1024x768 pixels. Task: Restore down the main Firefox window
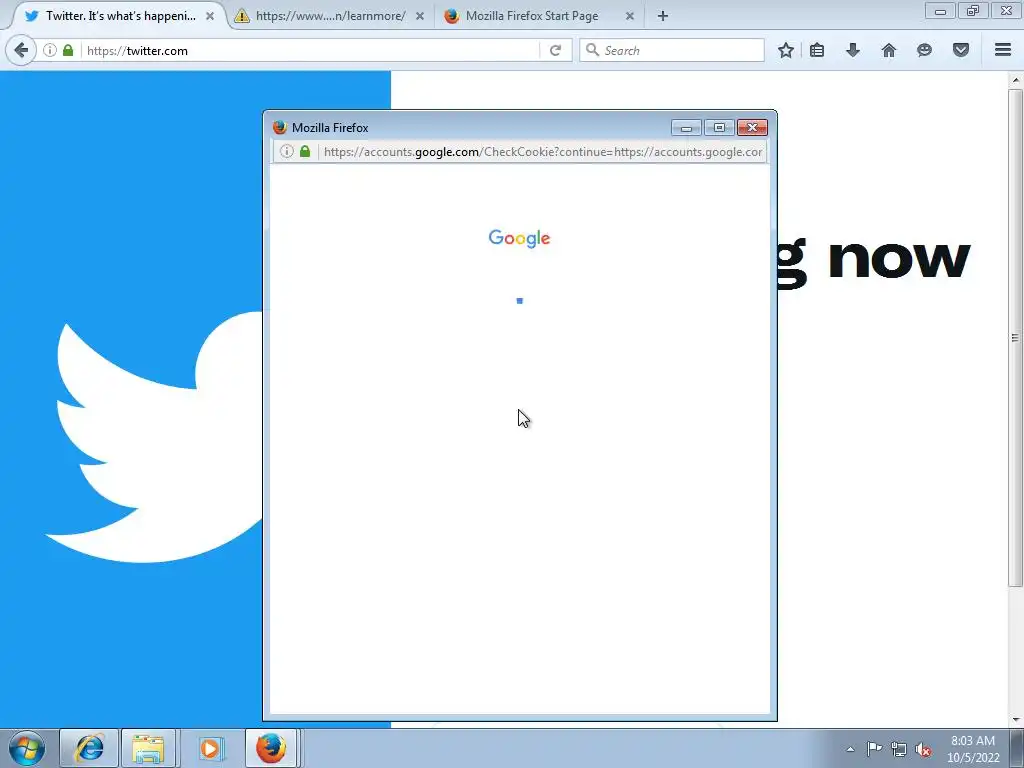tap(973, 10)
